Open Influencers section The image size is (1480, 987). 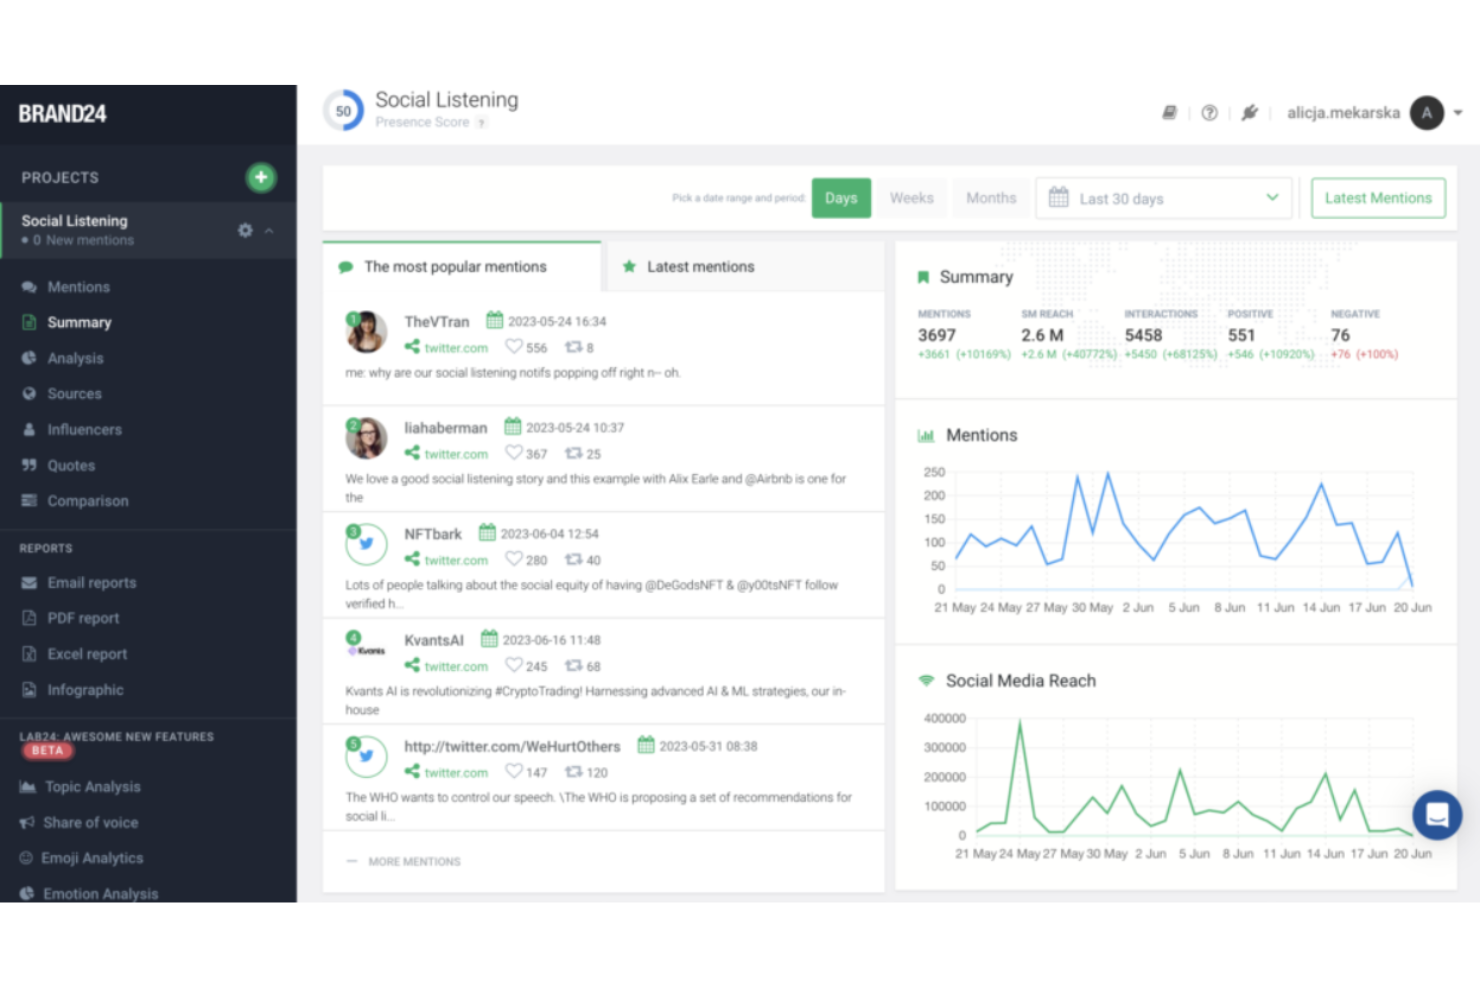(x=84, y=430)
